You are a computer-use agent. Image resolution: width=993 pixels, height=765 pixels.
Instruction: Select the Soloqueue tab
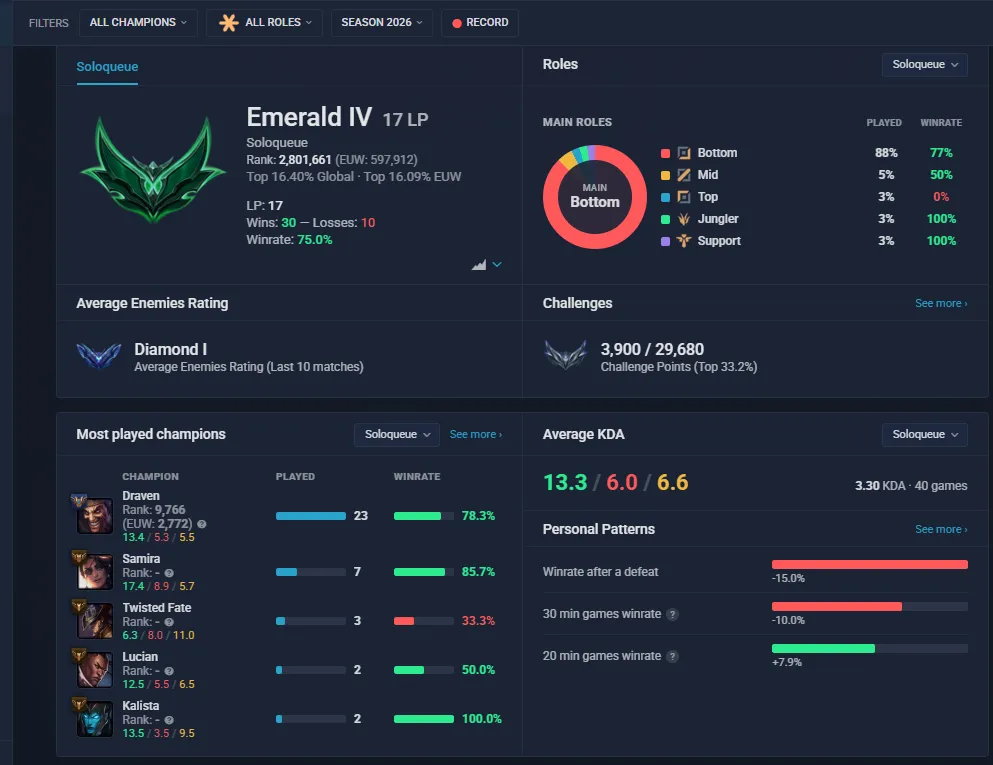point(107,67)
